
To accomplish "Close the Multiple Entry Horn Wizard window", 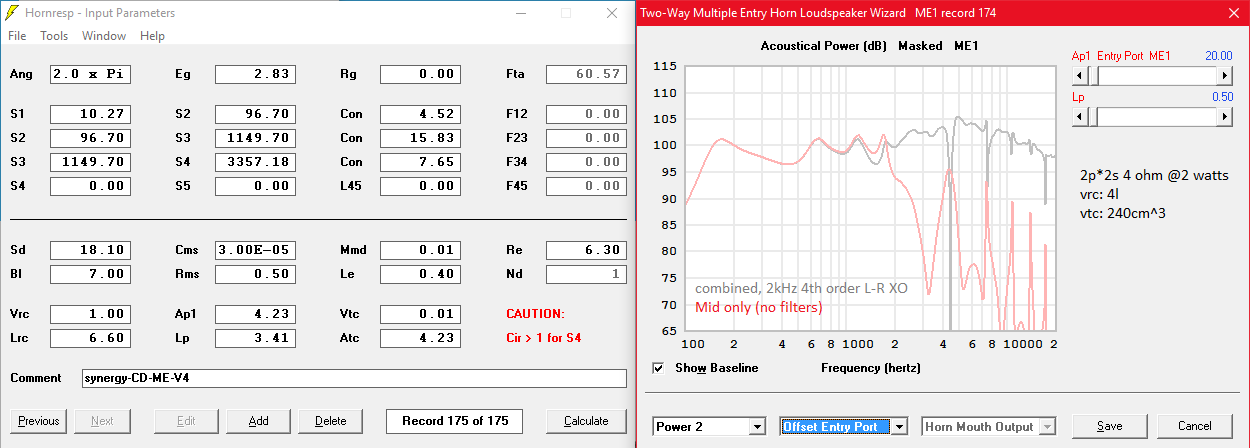I will (1231, 13).
